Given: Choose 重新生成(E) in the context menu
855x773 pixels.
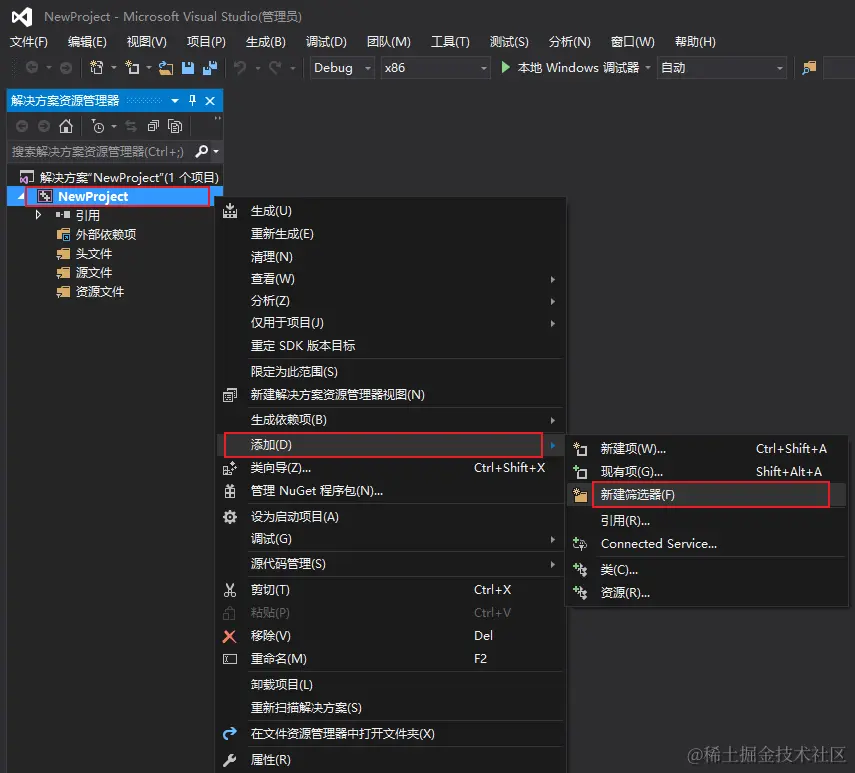Looking at the screenshot, I should tap(391, 233).
